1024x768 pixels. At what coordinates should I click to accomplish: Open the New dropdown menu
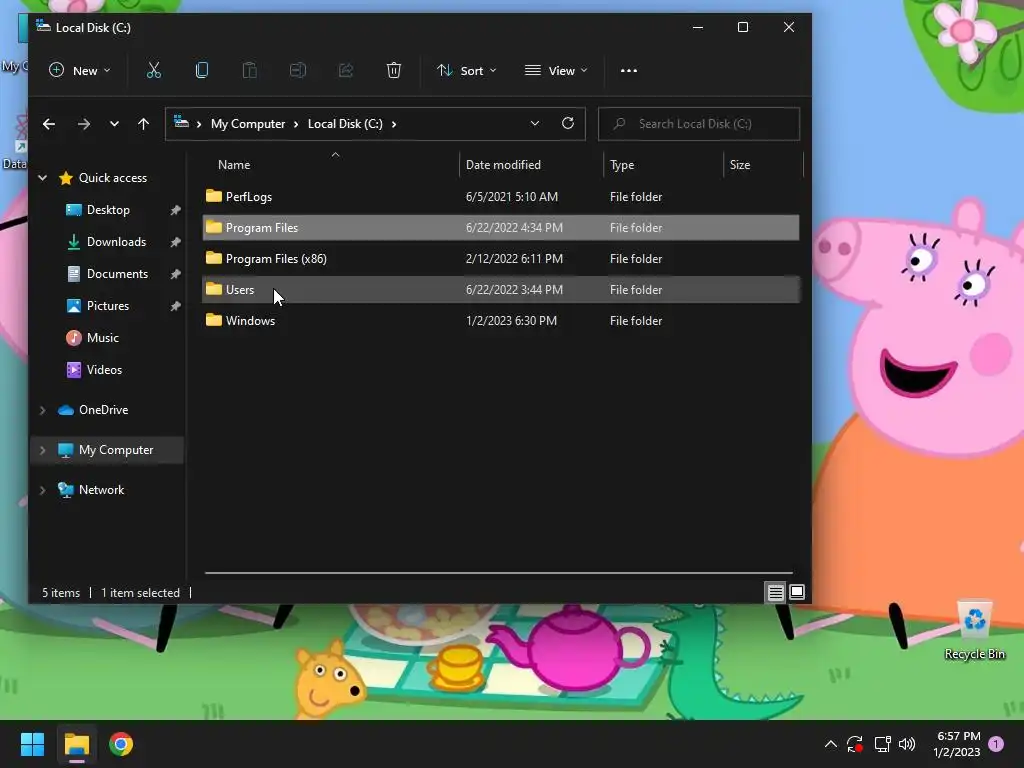click(80, 71)
